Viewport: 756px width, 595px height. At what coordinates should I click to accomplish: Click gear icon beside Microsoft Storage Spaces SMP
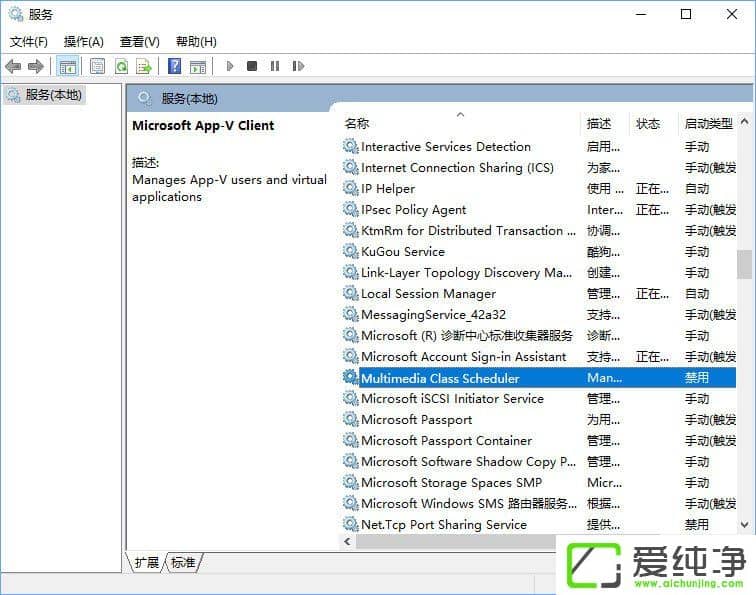click(350, 482)
